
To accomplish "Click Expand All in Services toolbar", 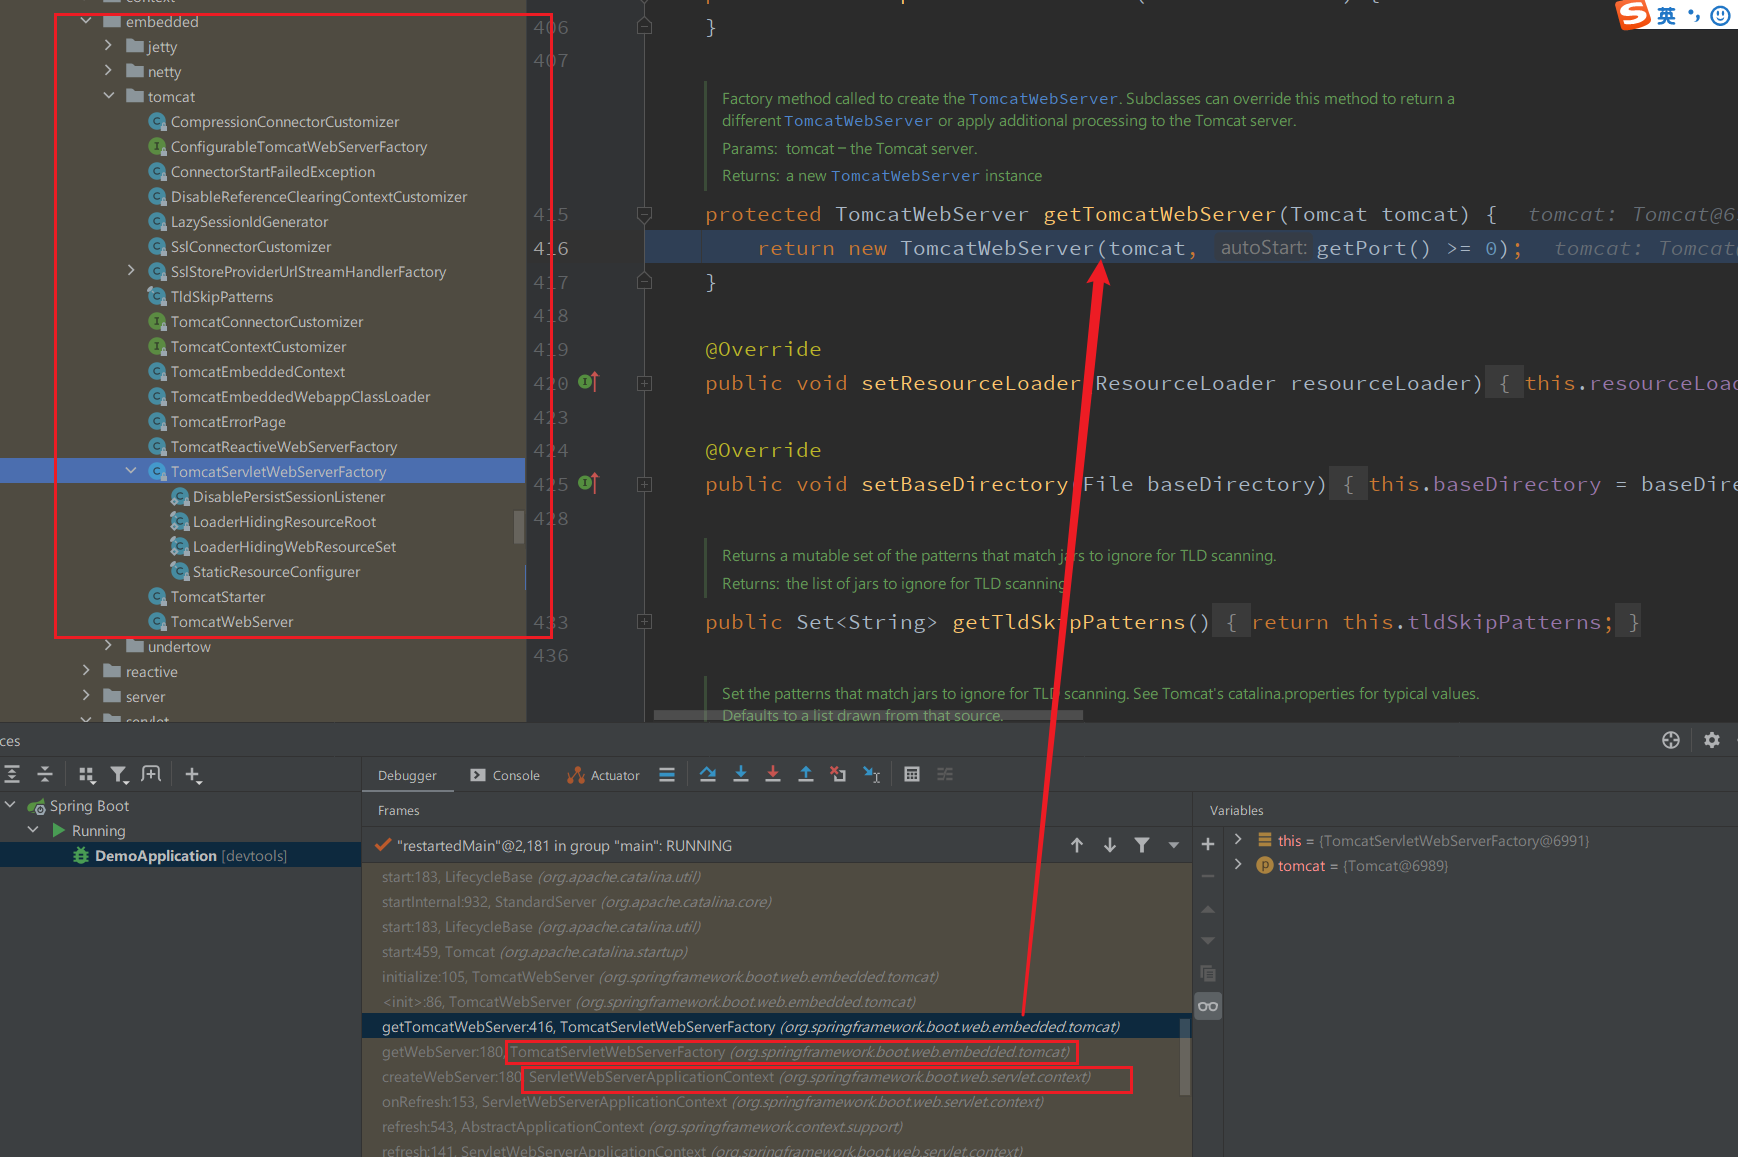I will coord(12,774).
